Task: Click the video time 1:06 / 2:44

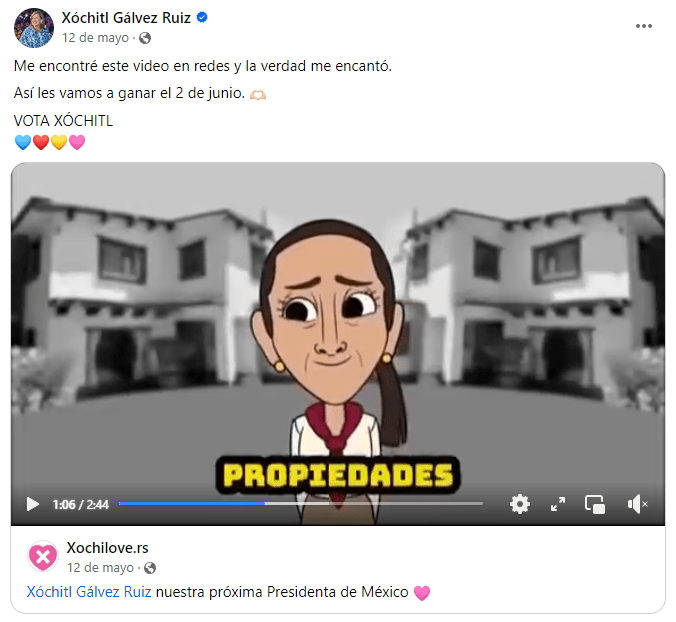Action: point(81,504)
